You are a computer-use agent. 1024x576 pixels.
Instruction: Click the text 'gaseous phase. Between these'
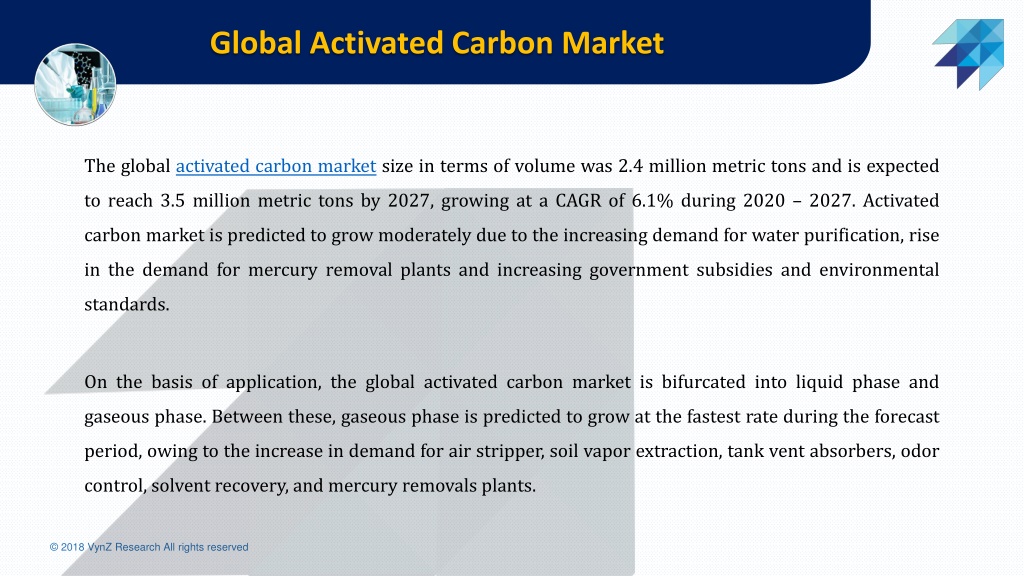tap(208, 417)
